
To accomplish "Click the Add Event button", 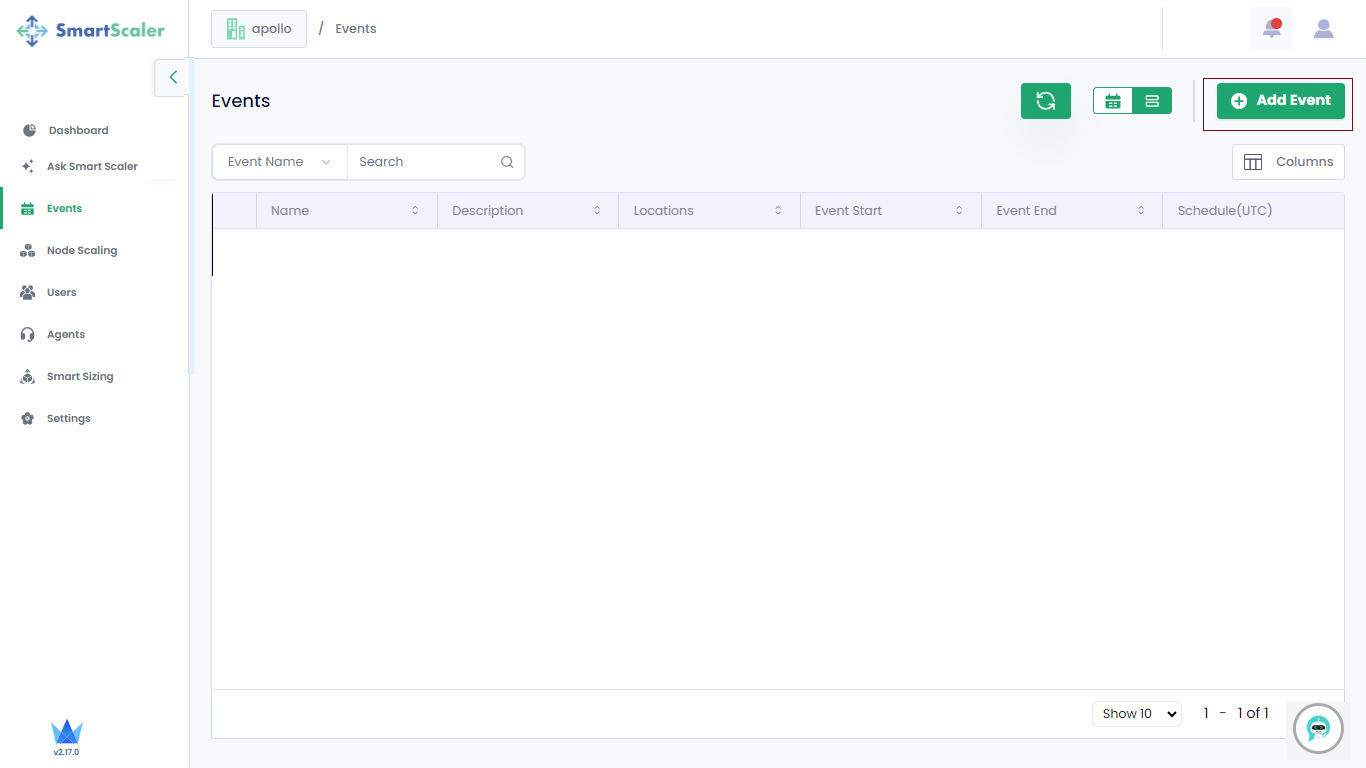I will pyautogui.click(x=1280, y=101).
